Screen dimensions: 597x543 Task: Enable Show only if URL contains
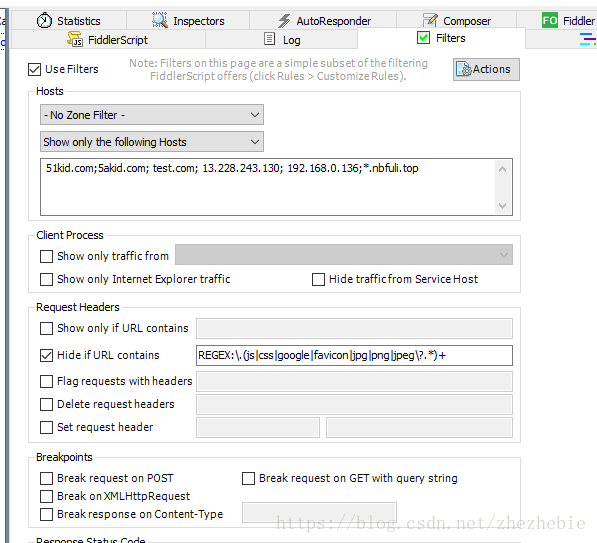(46, 328)
